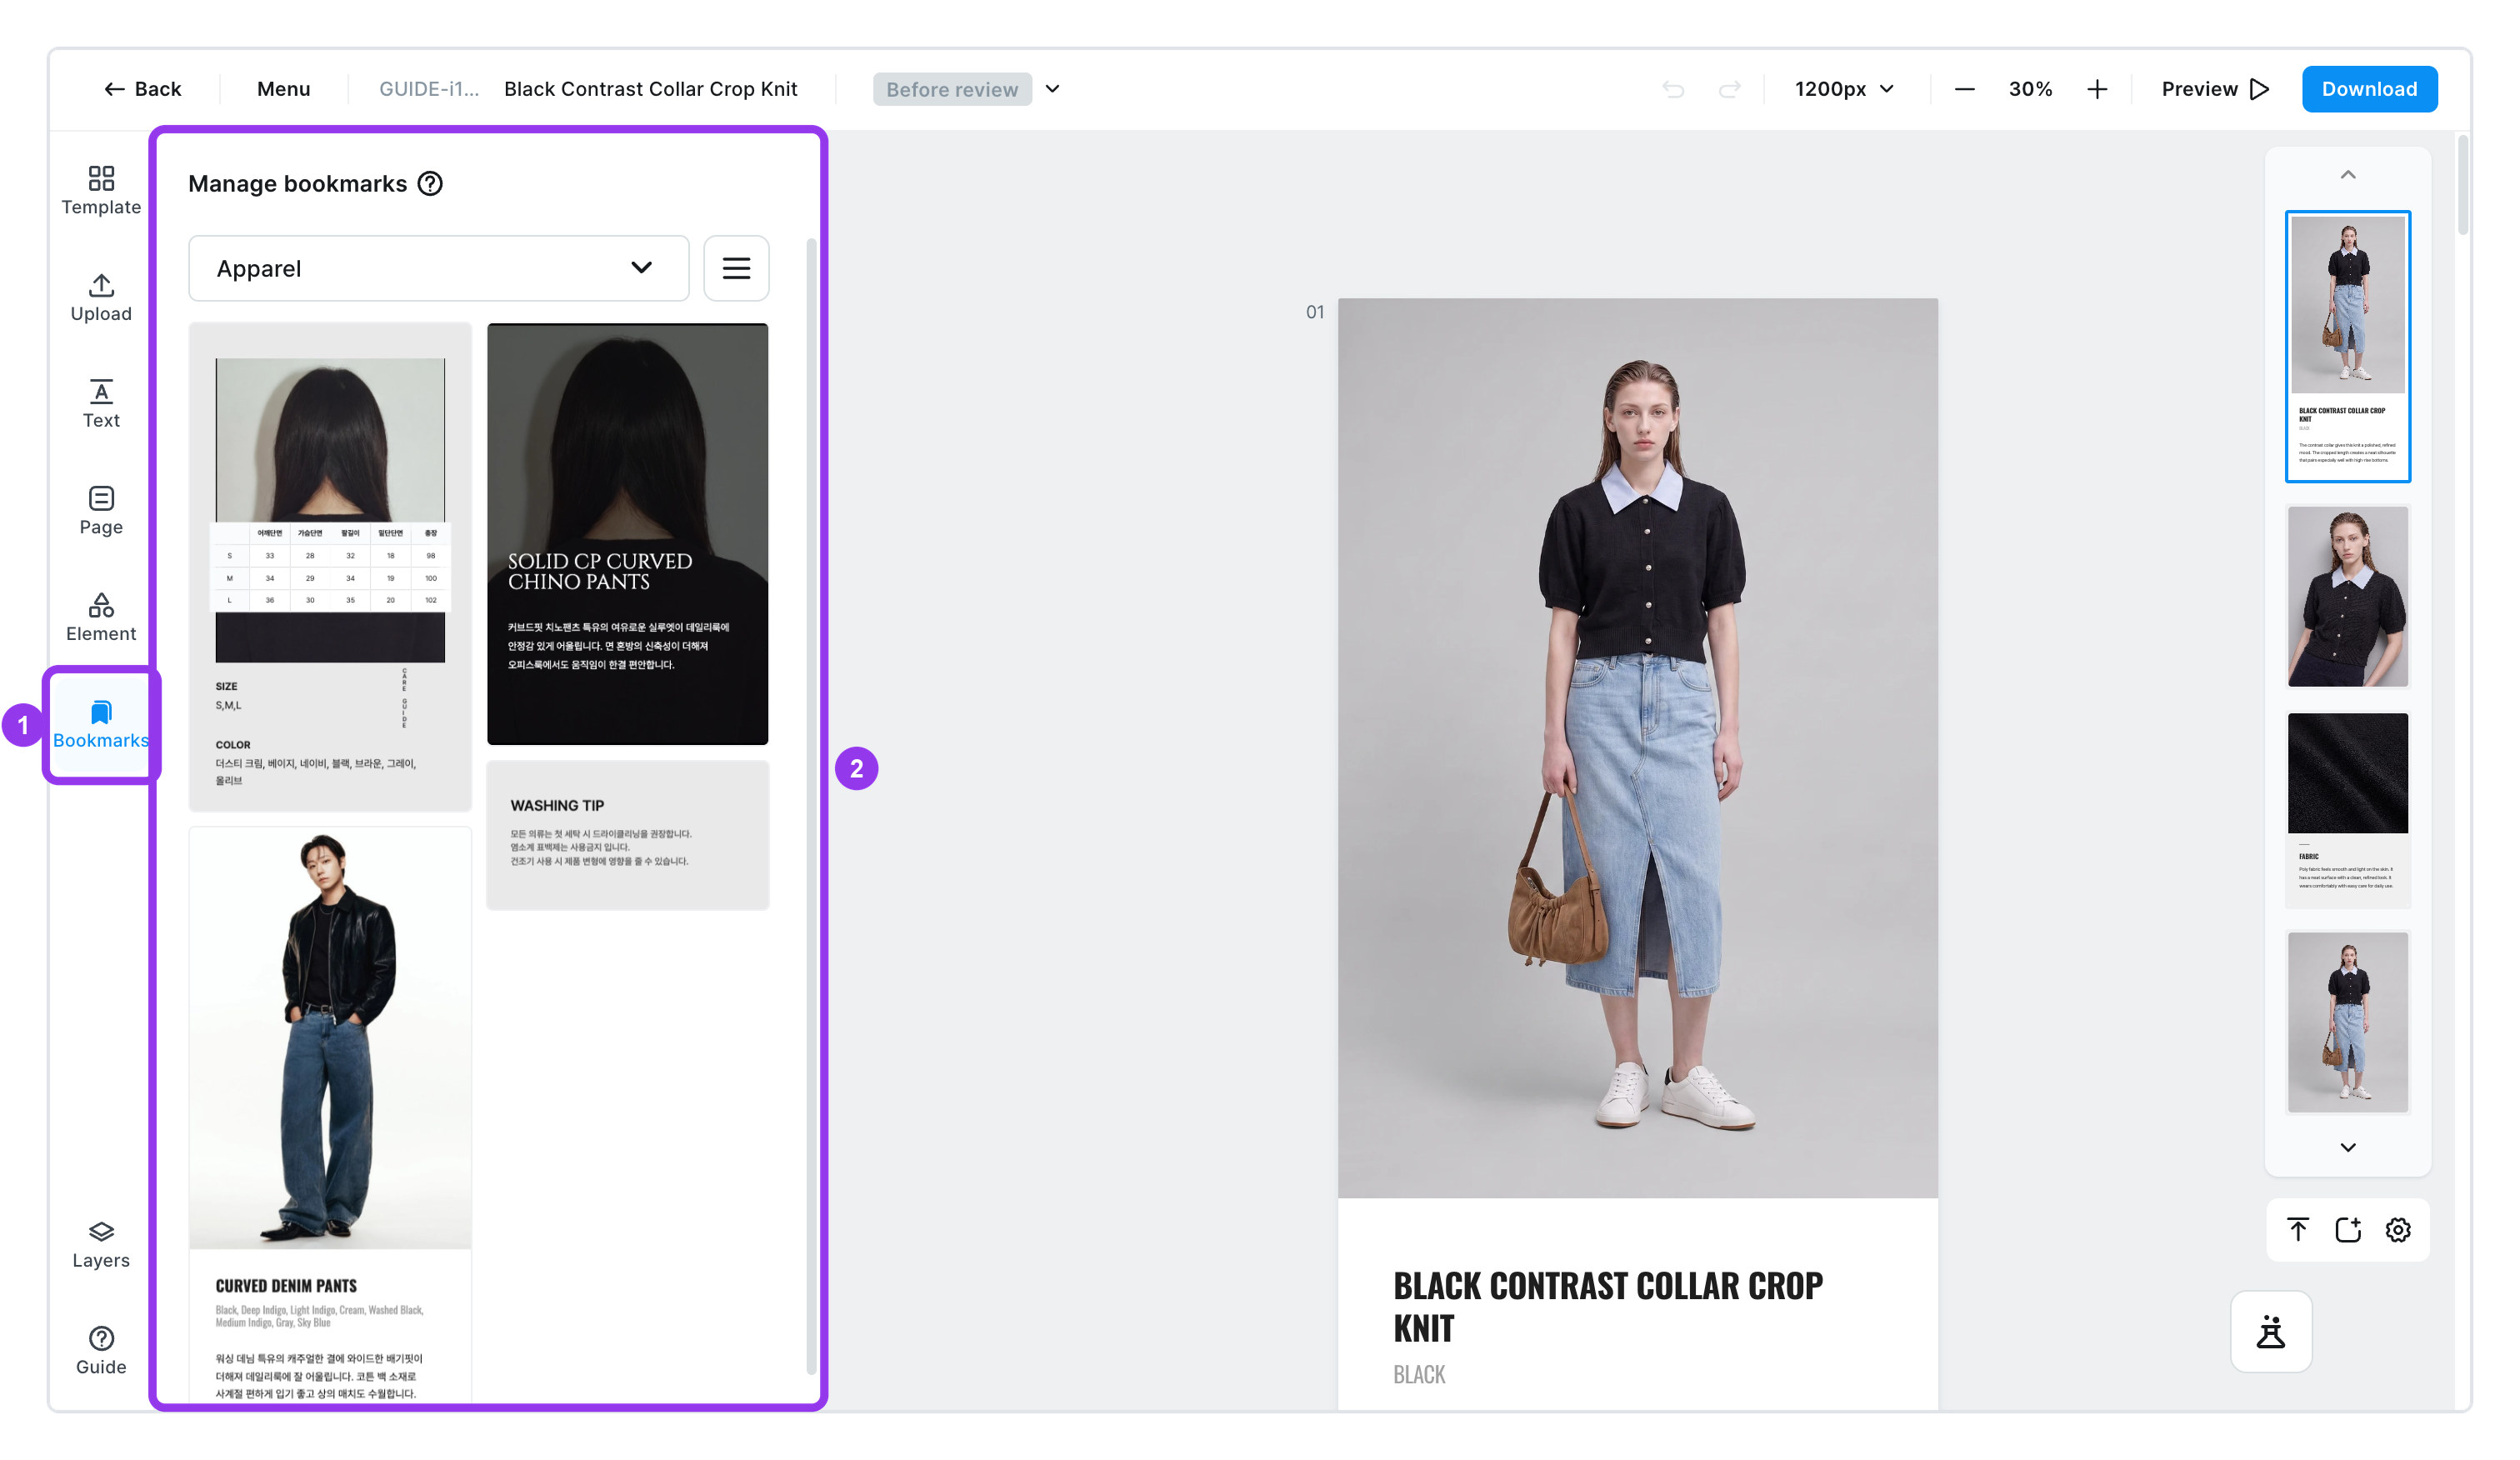The image size is (2520, 1460).
Task: Select the Curved Denim Pants bookmark card
Action: point(330,1113)
